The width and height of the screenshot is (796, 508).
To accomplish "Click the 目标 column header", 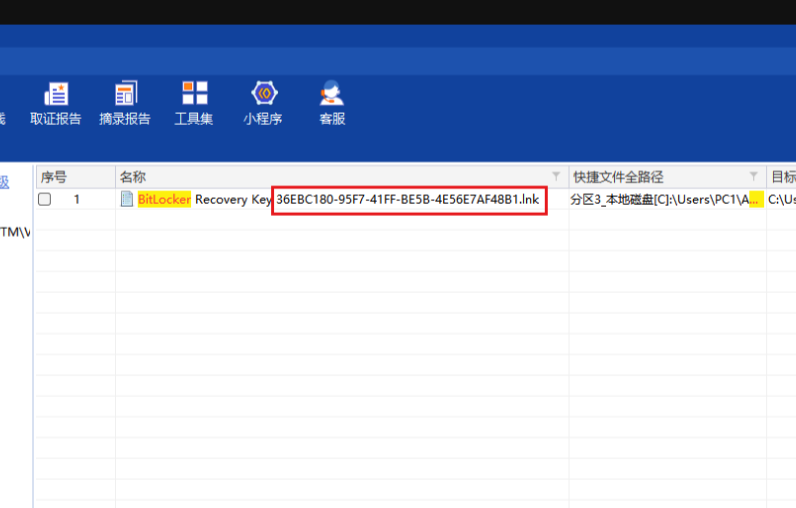I will tap(782, 177).
